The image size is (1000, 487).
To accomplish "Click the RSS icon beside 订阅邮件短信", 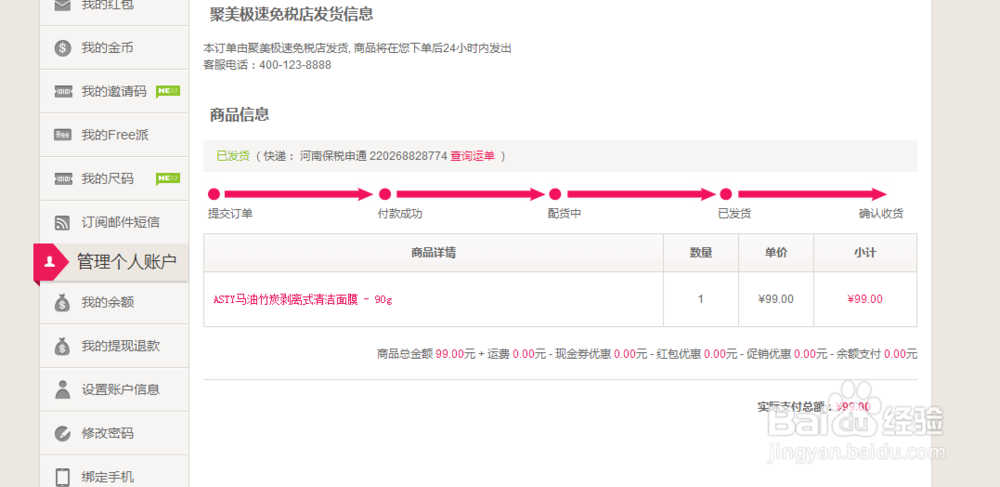I will tap(62, 222).
